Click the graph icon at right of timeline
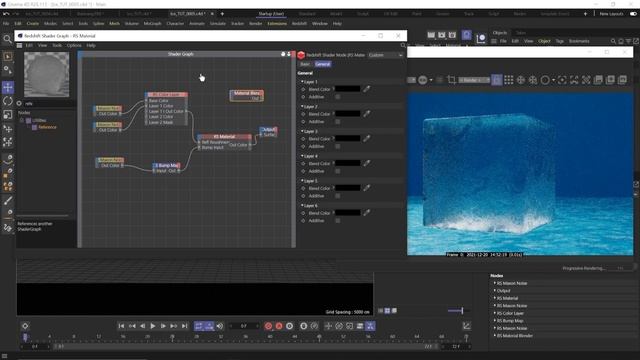640x360 pixels. pos(467,326)
